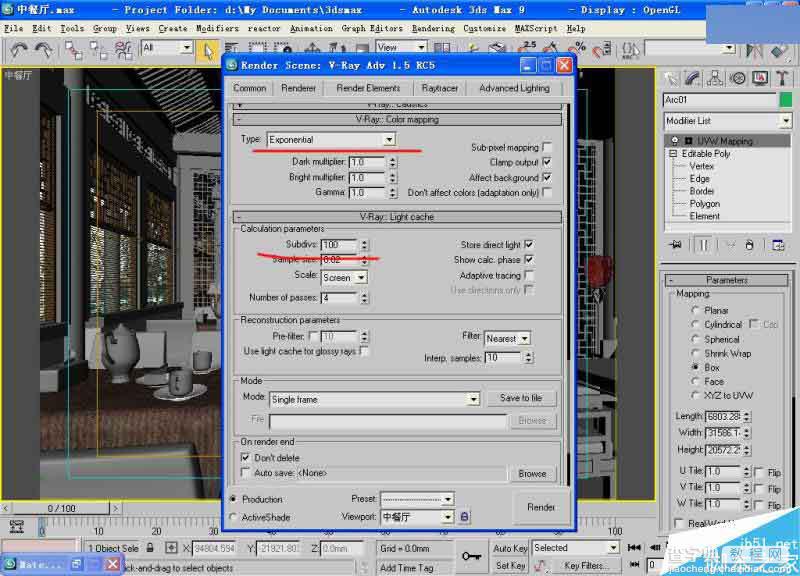This screenshot has width=800, height=576.
Task: Uncheck the Don't delete checkbox
Action: [x=245, y=457]
